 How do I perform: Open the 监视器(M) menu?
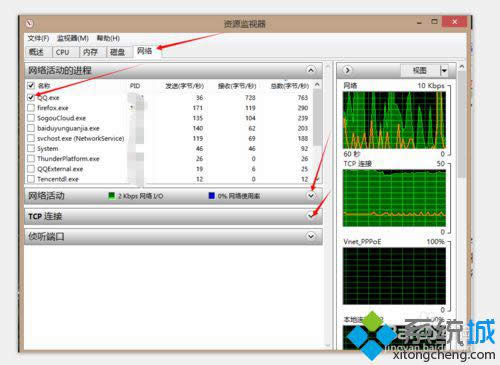73,38
